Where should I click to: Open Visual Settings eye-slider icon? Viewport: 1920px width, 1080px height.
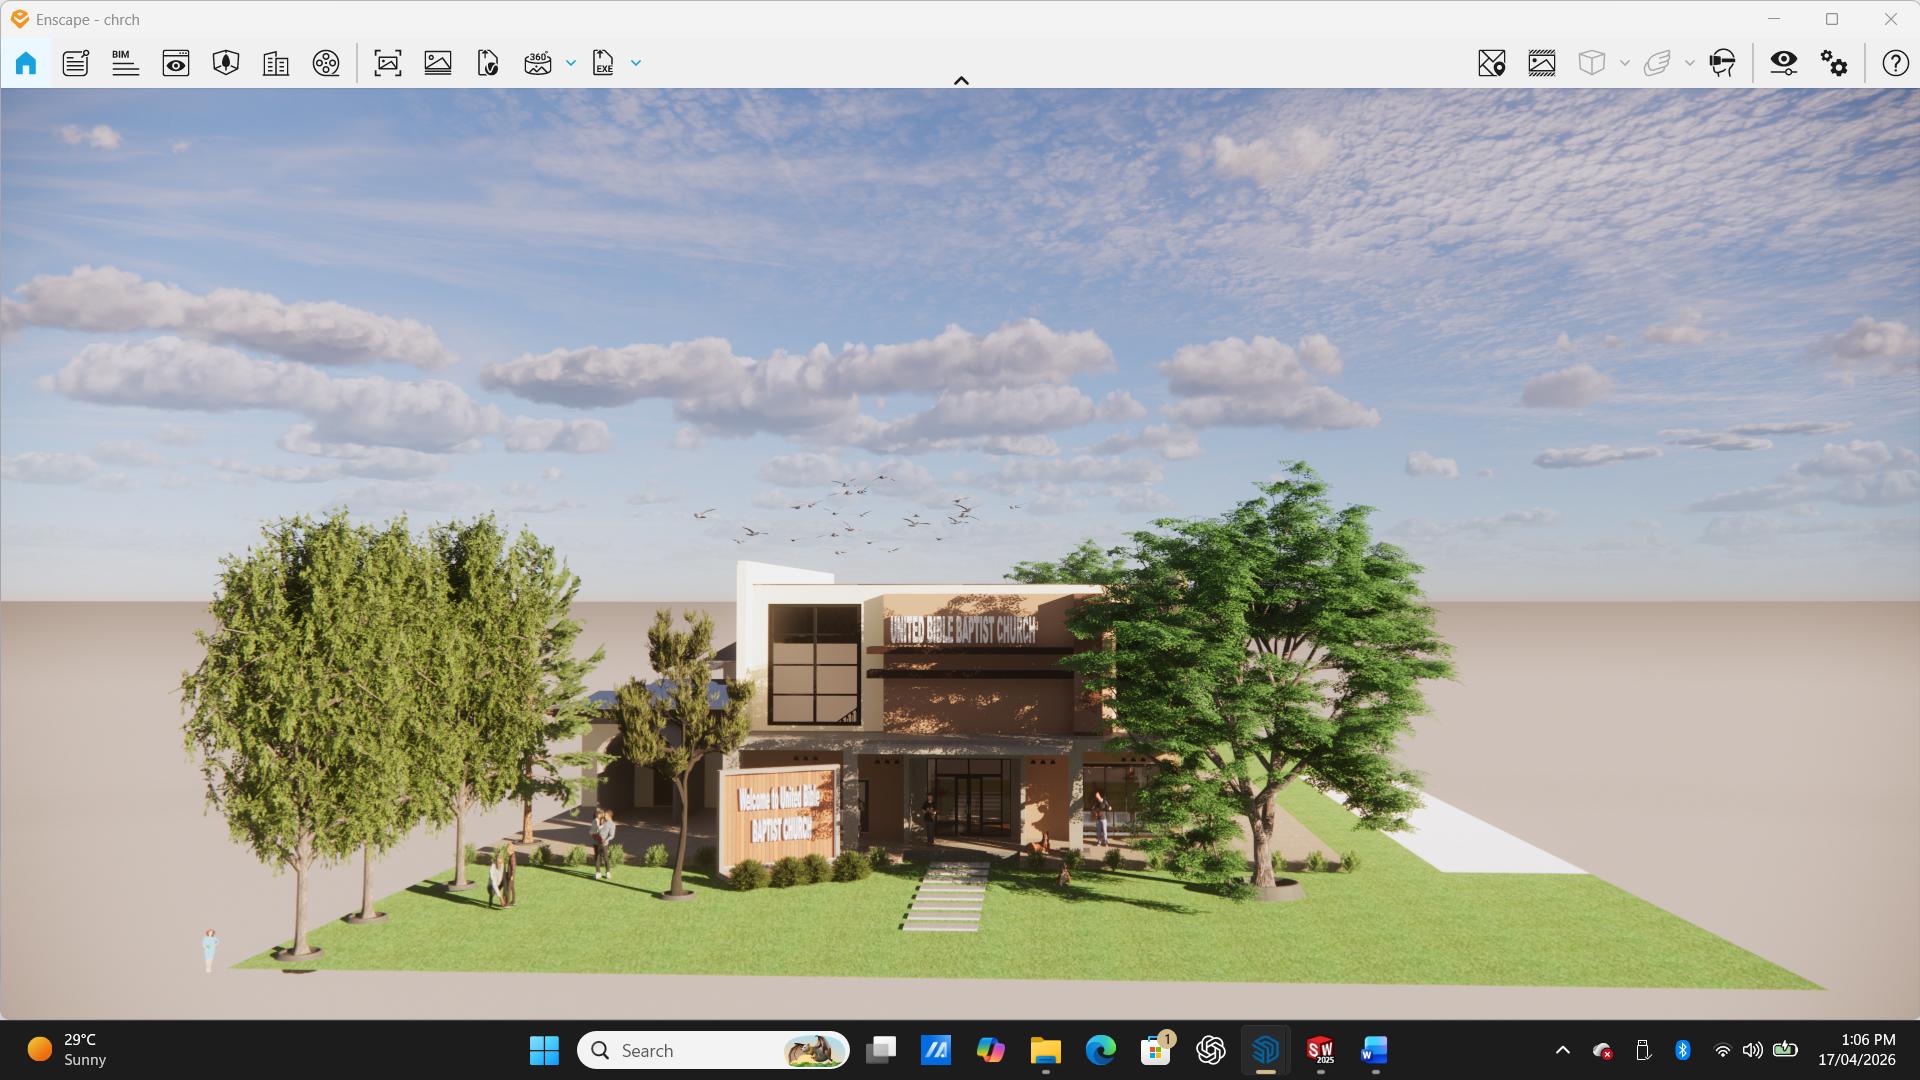click(x=1783, y=63)
